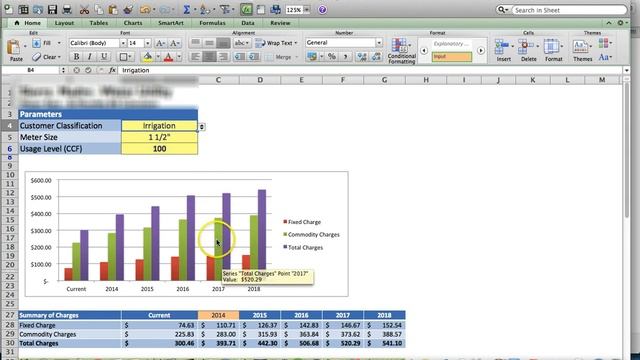Click the Undo arrow icon
The width and height of the screenshot is (640, 360).
tap(144, 9)
